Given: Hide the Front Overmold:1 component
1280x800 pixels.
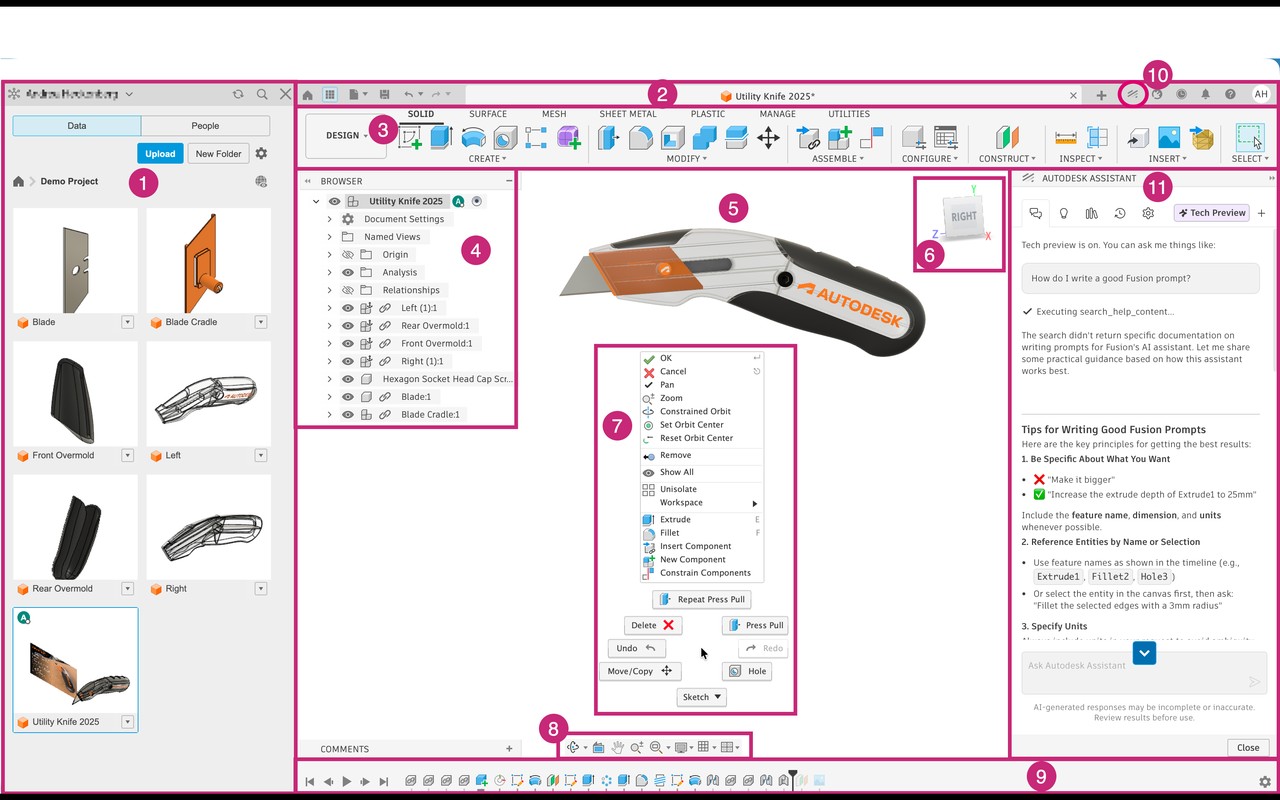Looking at the screenshot, I should pos(348,343).
